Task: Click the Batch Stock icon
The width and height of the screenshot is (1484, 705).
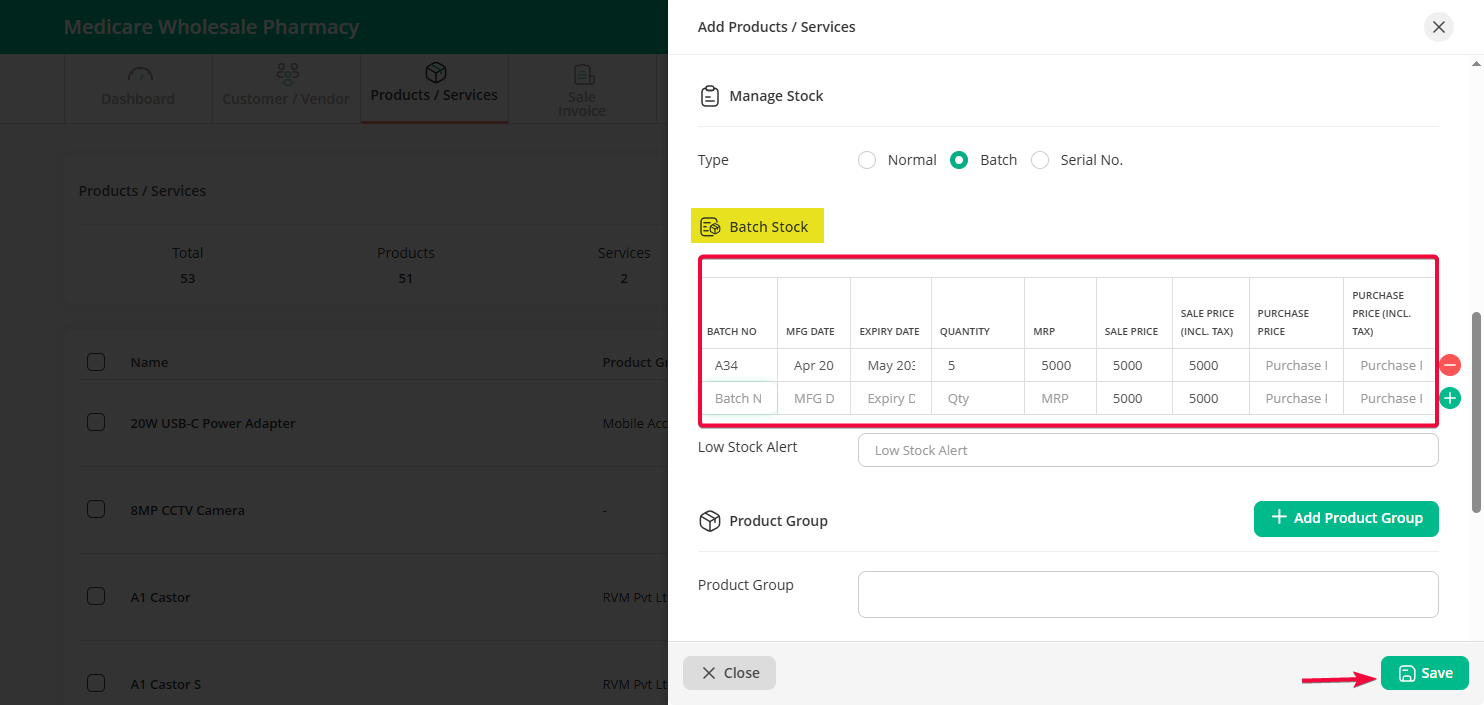Action: (x=710, y=227)
